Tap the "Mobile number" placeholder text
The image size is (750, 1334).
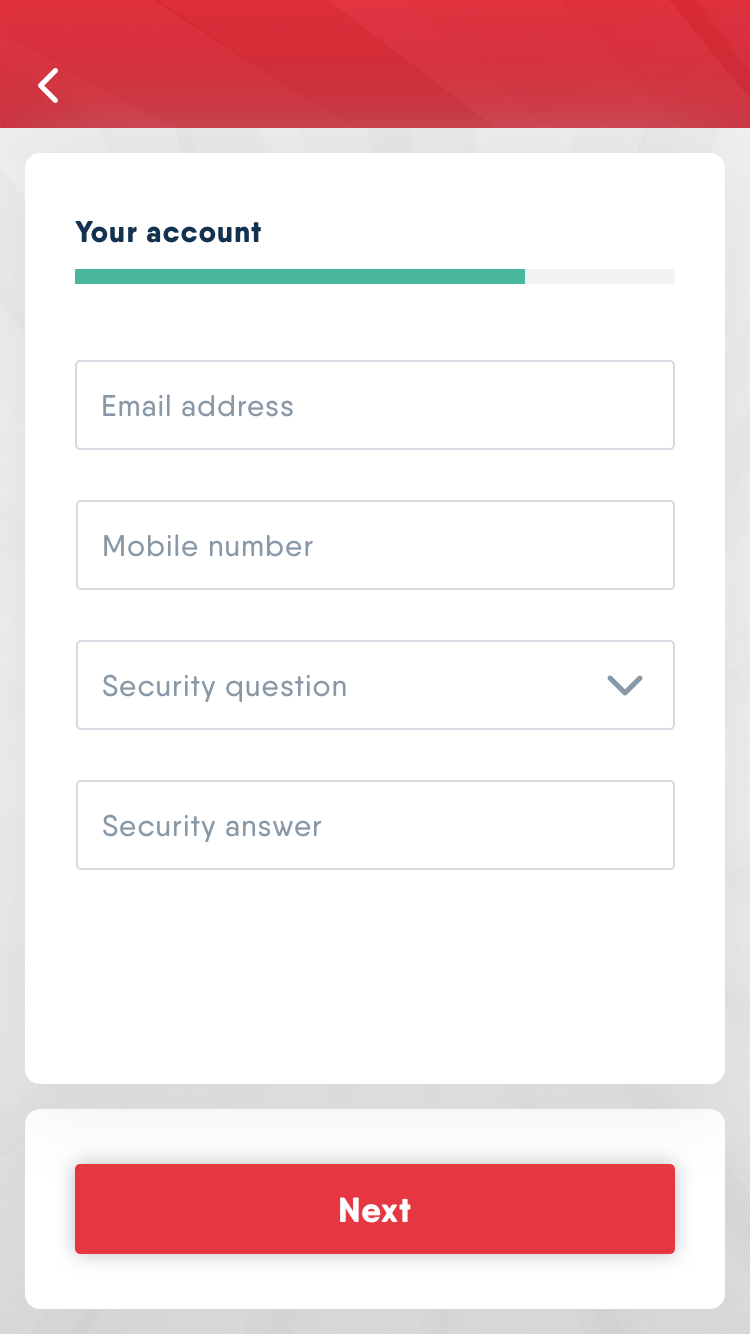(208, 546)
